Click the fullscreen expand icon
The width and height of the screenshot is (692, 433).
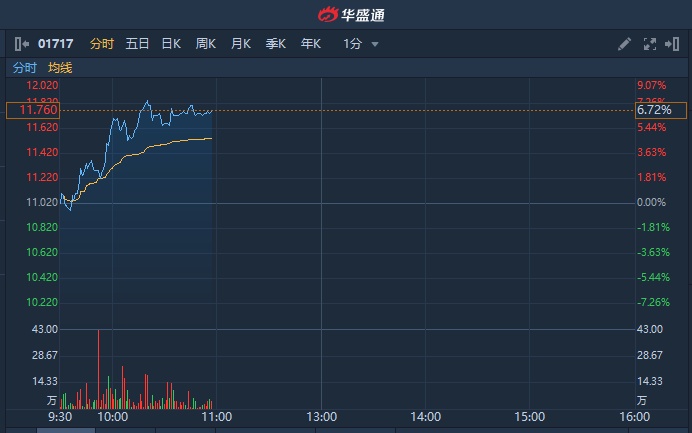pyautogui.click(x=649, y=44)
